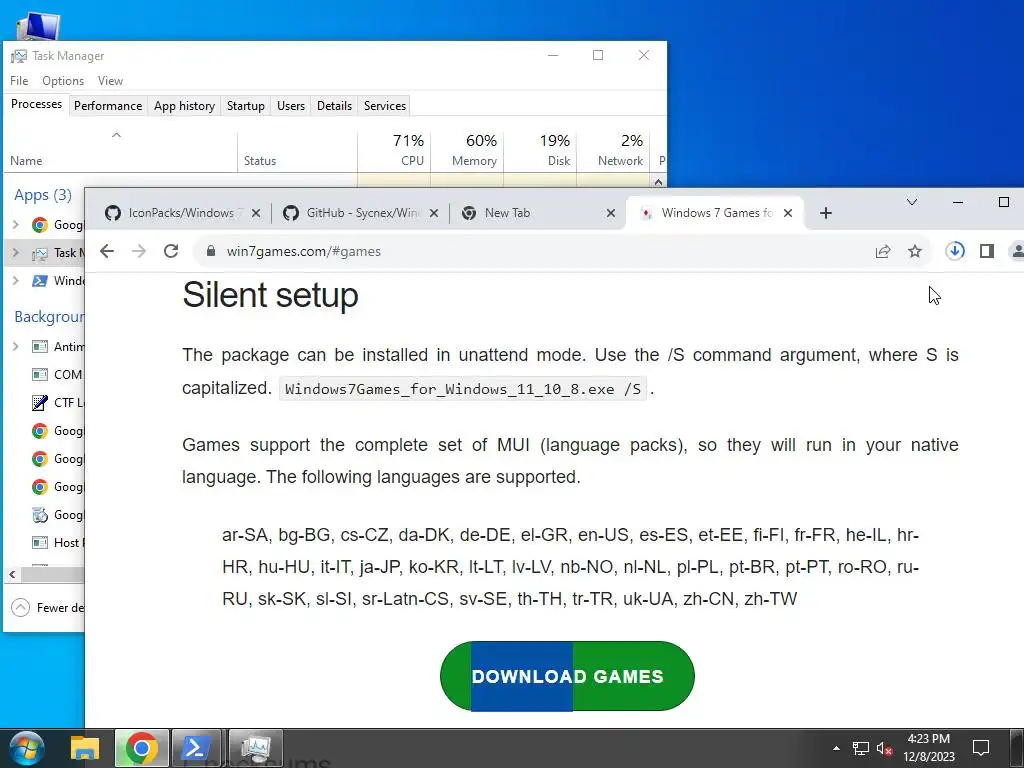Open a new Chrome tab with plus
The width and height of the screenshot is (1024, 768).
[x=825, y=213]
